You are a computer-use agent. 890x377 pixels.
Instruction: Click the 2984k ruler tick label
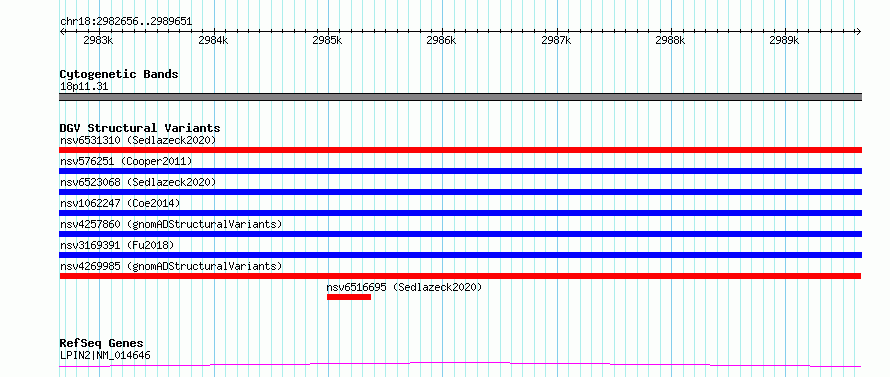click(x=213, y=40)
